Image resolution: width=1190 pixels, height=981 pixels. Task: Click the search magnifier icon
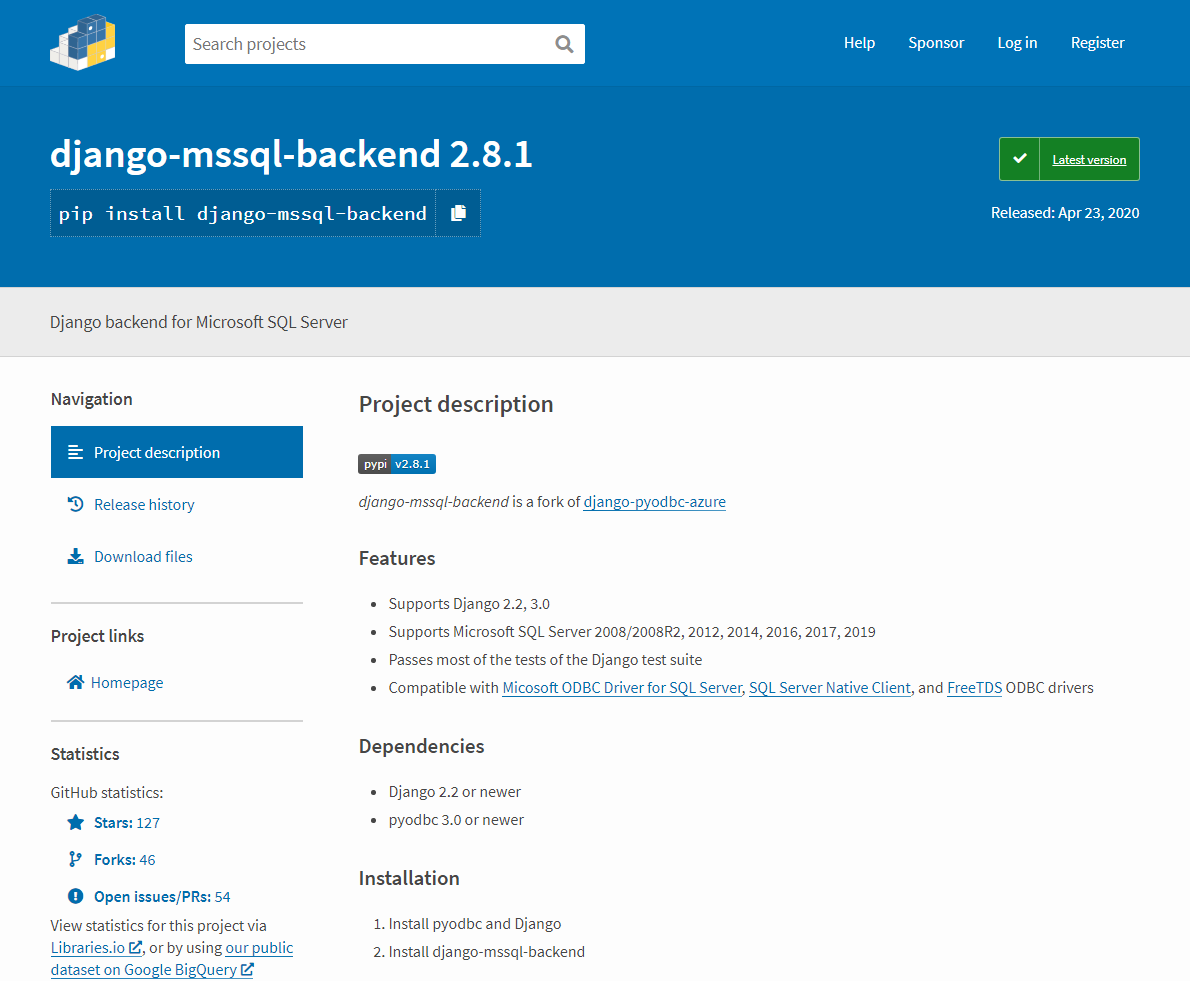click(564, 44)
